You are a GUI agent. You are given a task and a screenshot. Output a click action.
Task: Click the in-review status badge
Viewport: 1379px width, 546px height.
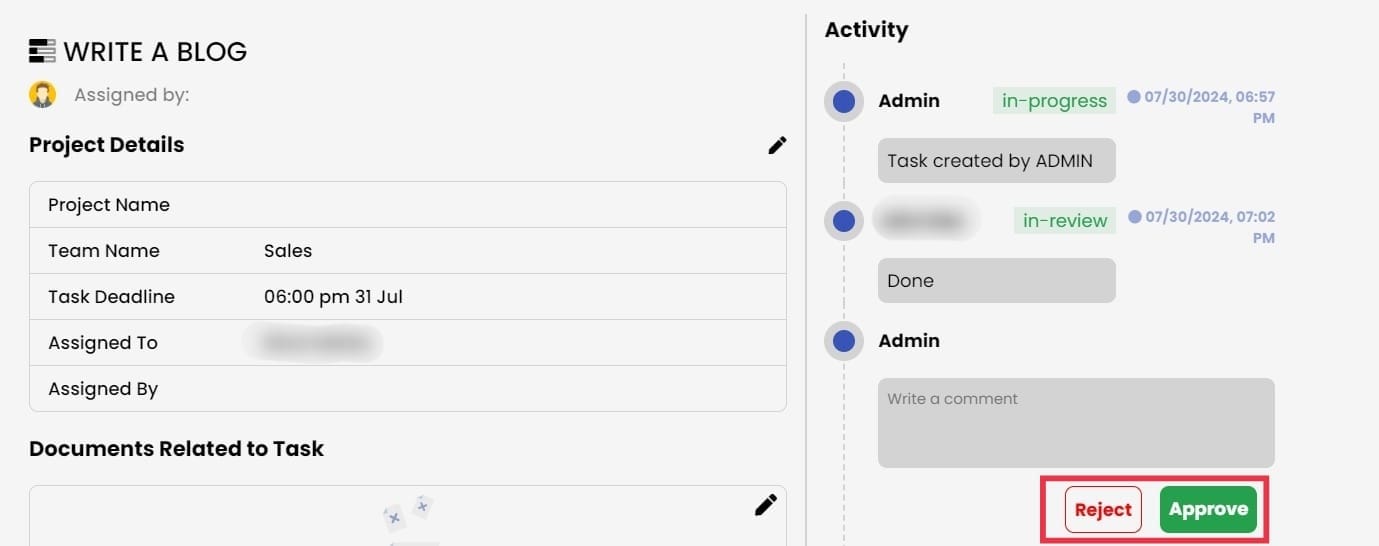click(x=1064, y=221)
